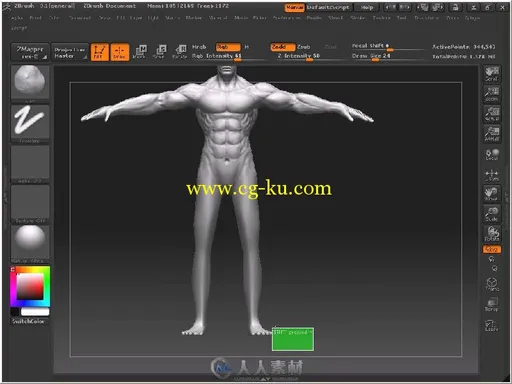Enable Zcut mode

(x=331, y=47)
